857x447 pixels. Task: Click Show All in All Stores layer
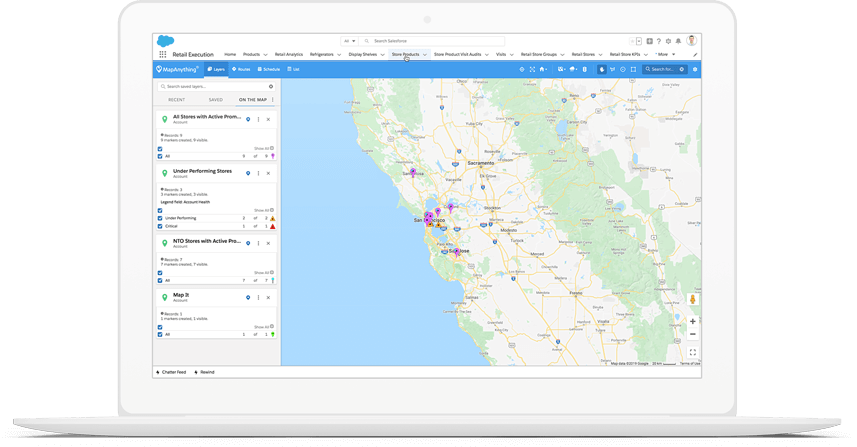(263, 149)
